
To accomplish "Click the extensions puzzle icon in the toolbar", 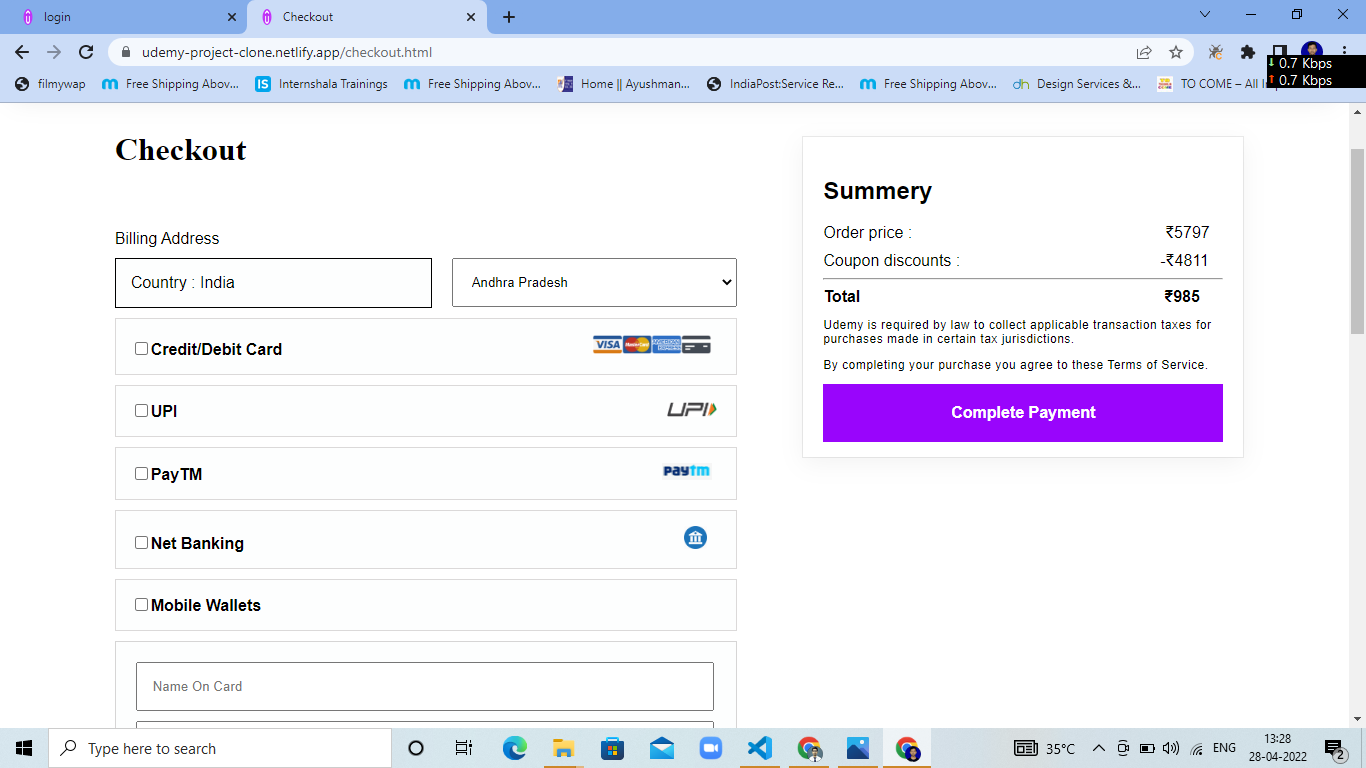I will coord(1249,52).
